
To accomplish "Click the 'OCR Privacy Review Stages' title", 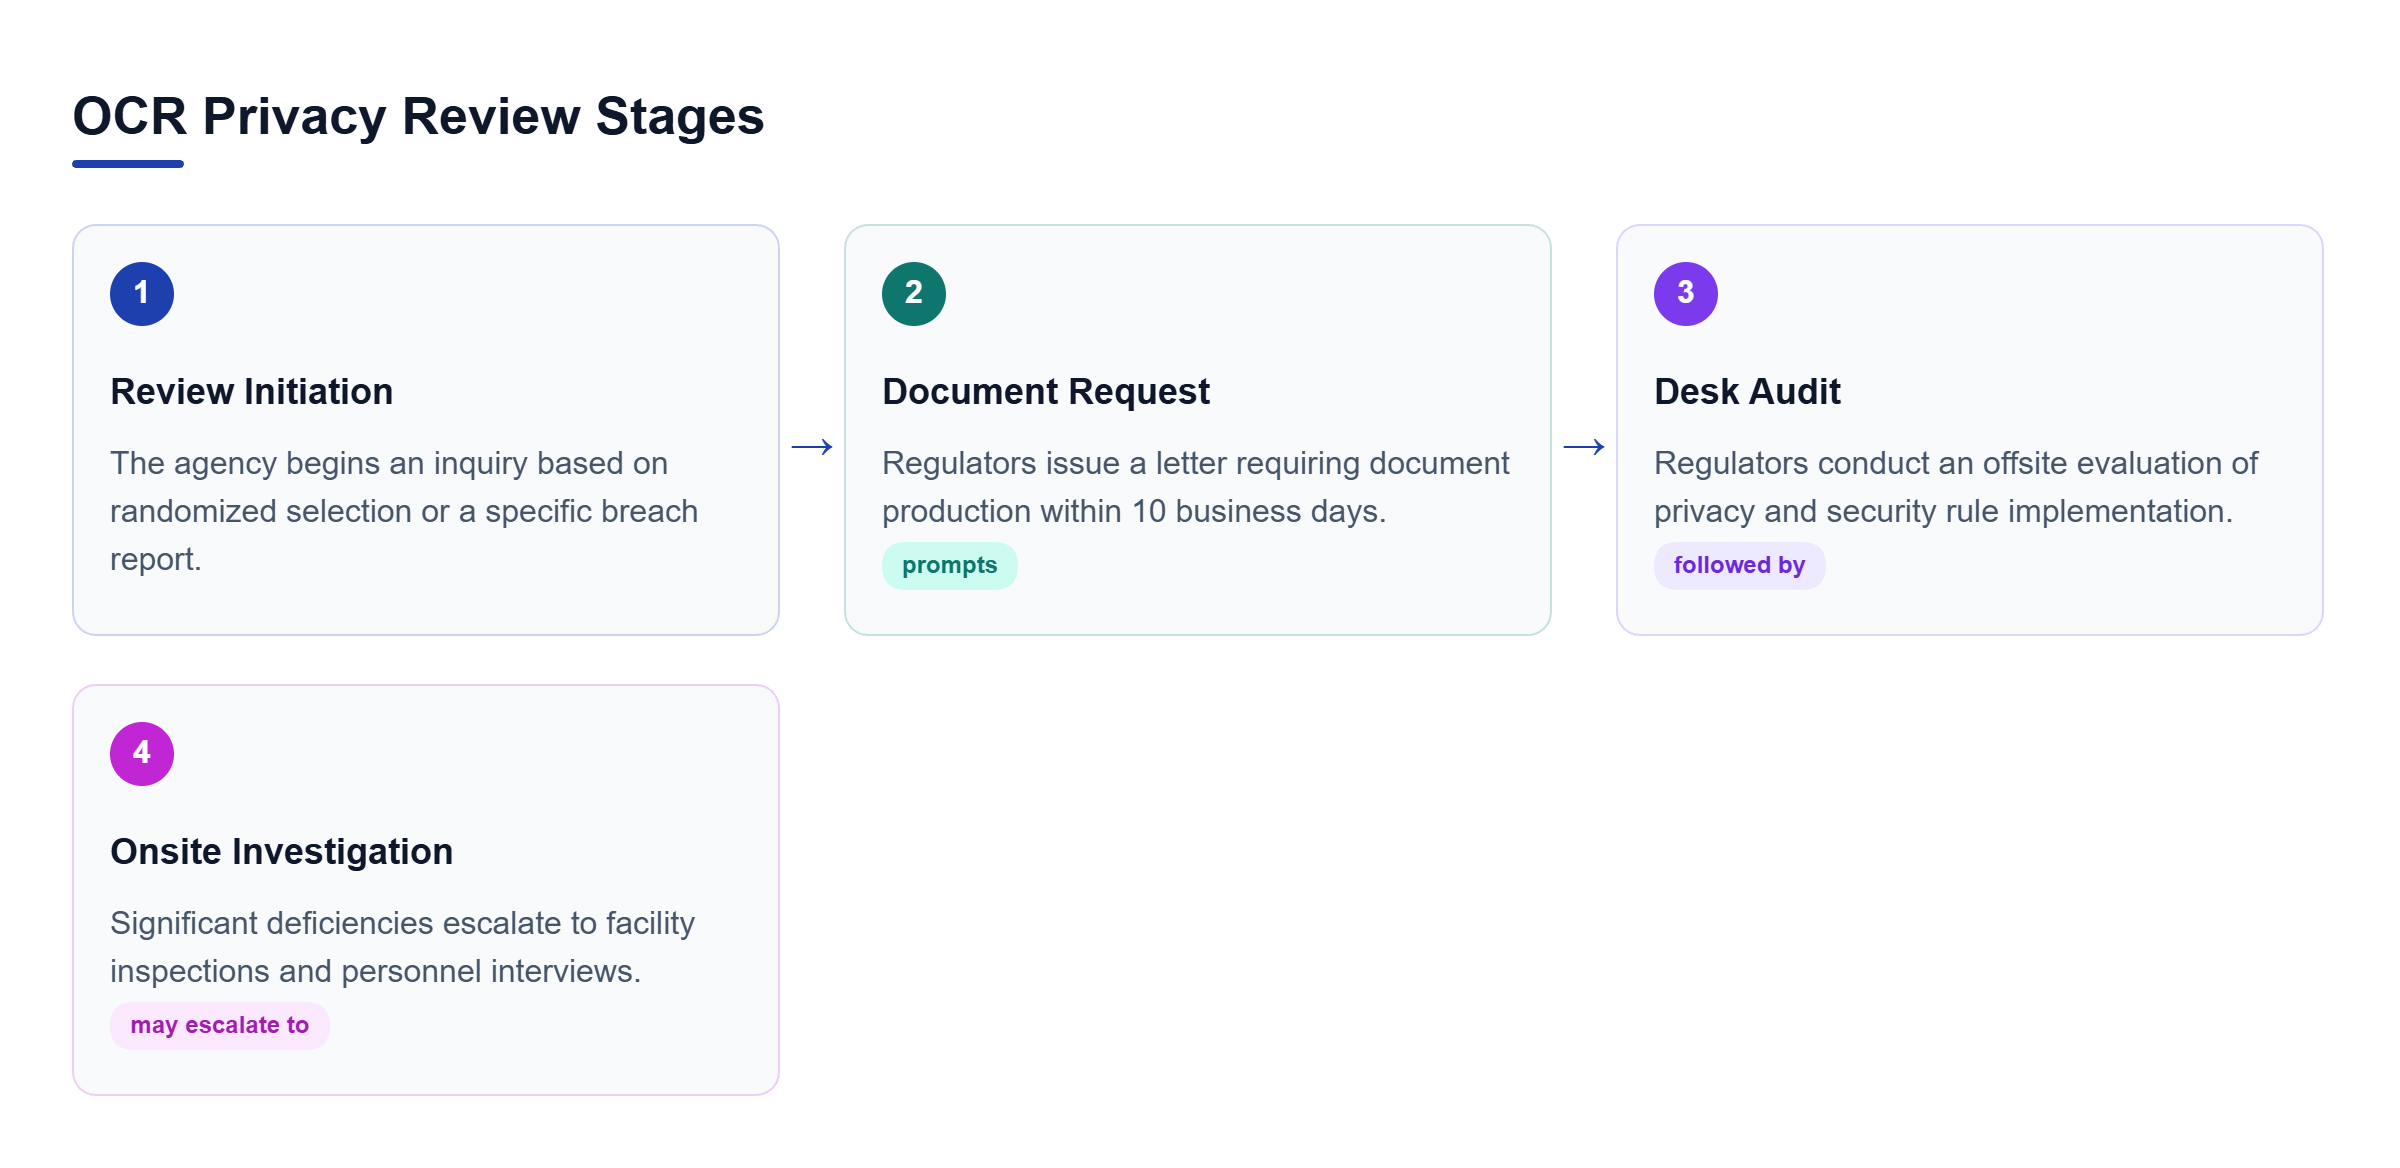I will 418,116.
